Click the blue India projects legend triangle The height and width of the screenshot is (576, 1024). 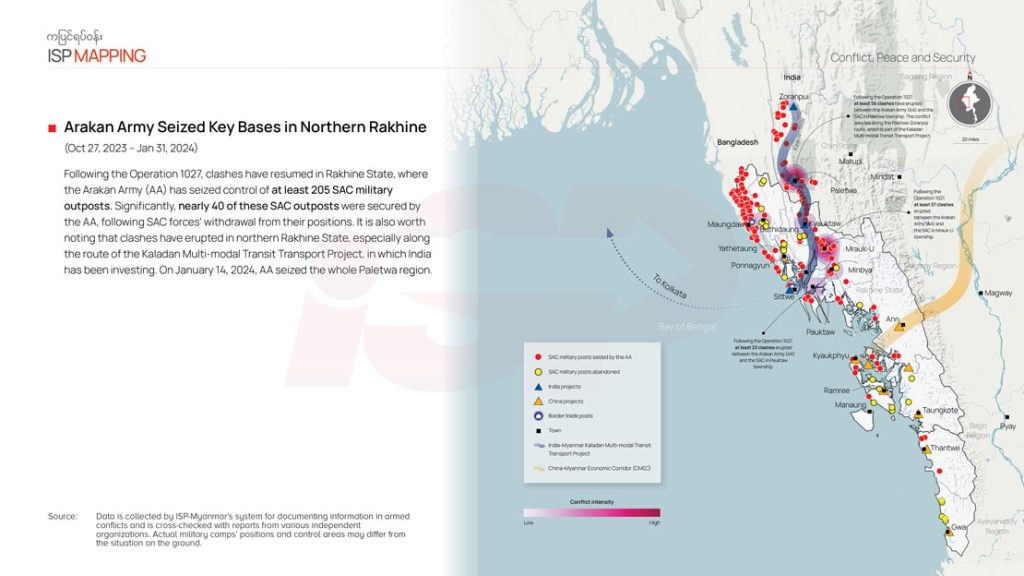[x=539, y=386]
